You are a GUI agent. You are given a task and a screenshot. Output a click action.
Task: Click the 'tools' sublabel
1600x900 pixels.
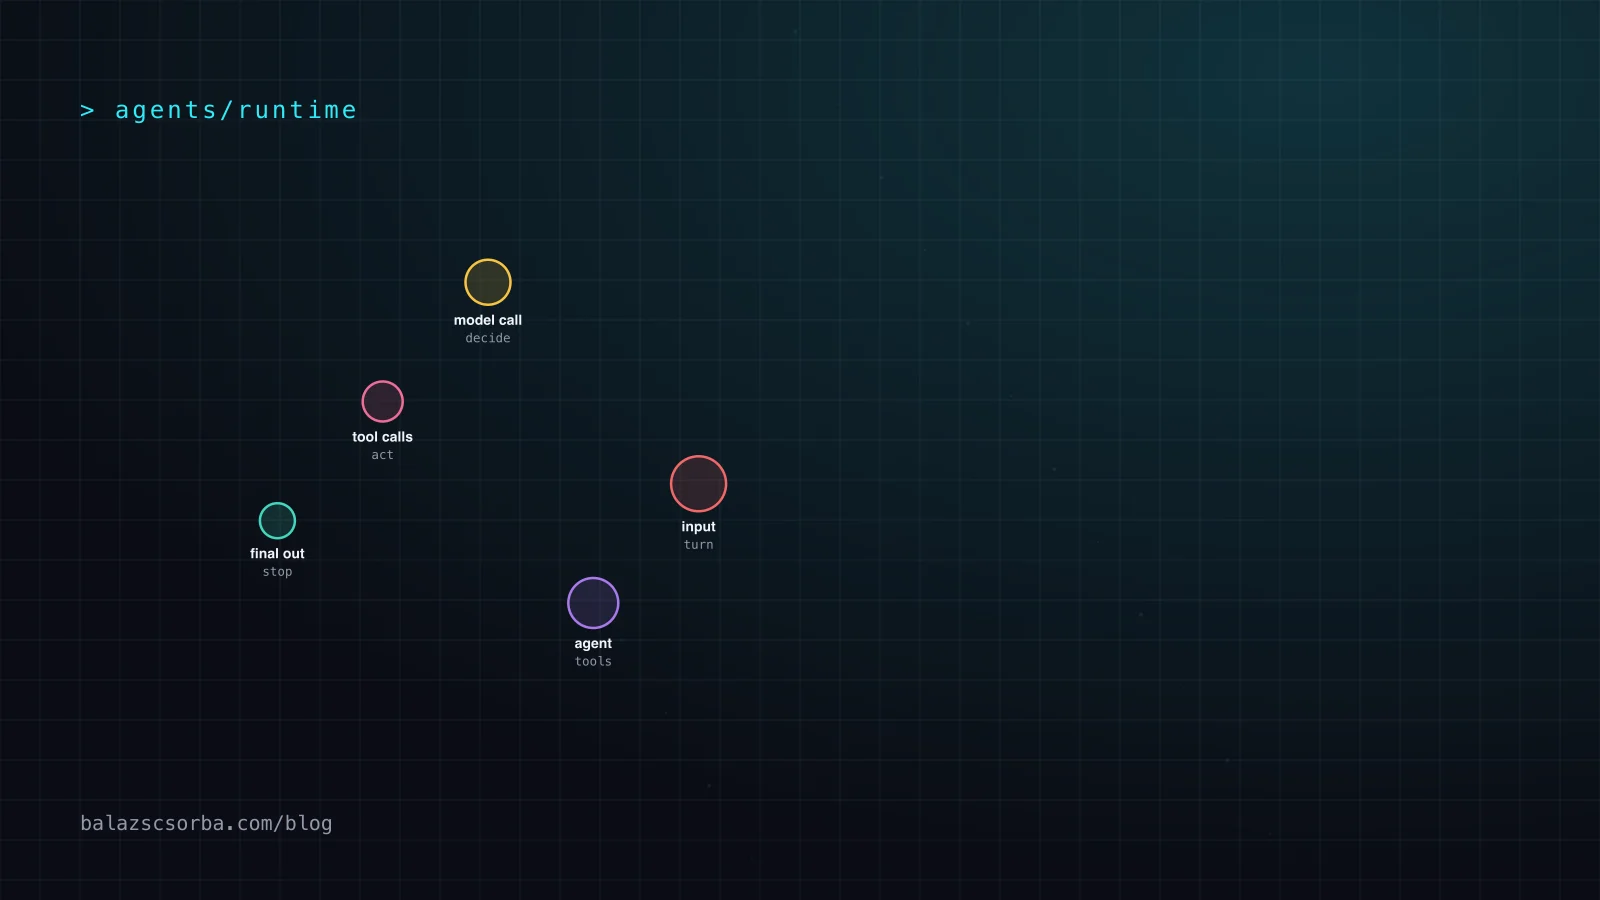pos(593,661)
